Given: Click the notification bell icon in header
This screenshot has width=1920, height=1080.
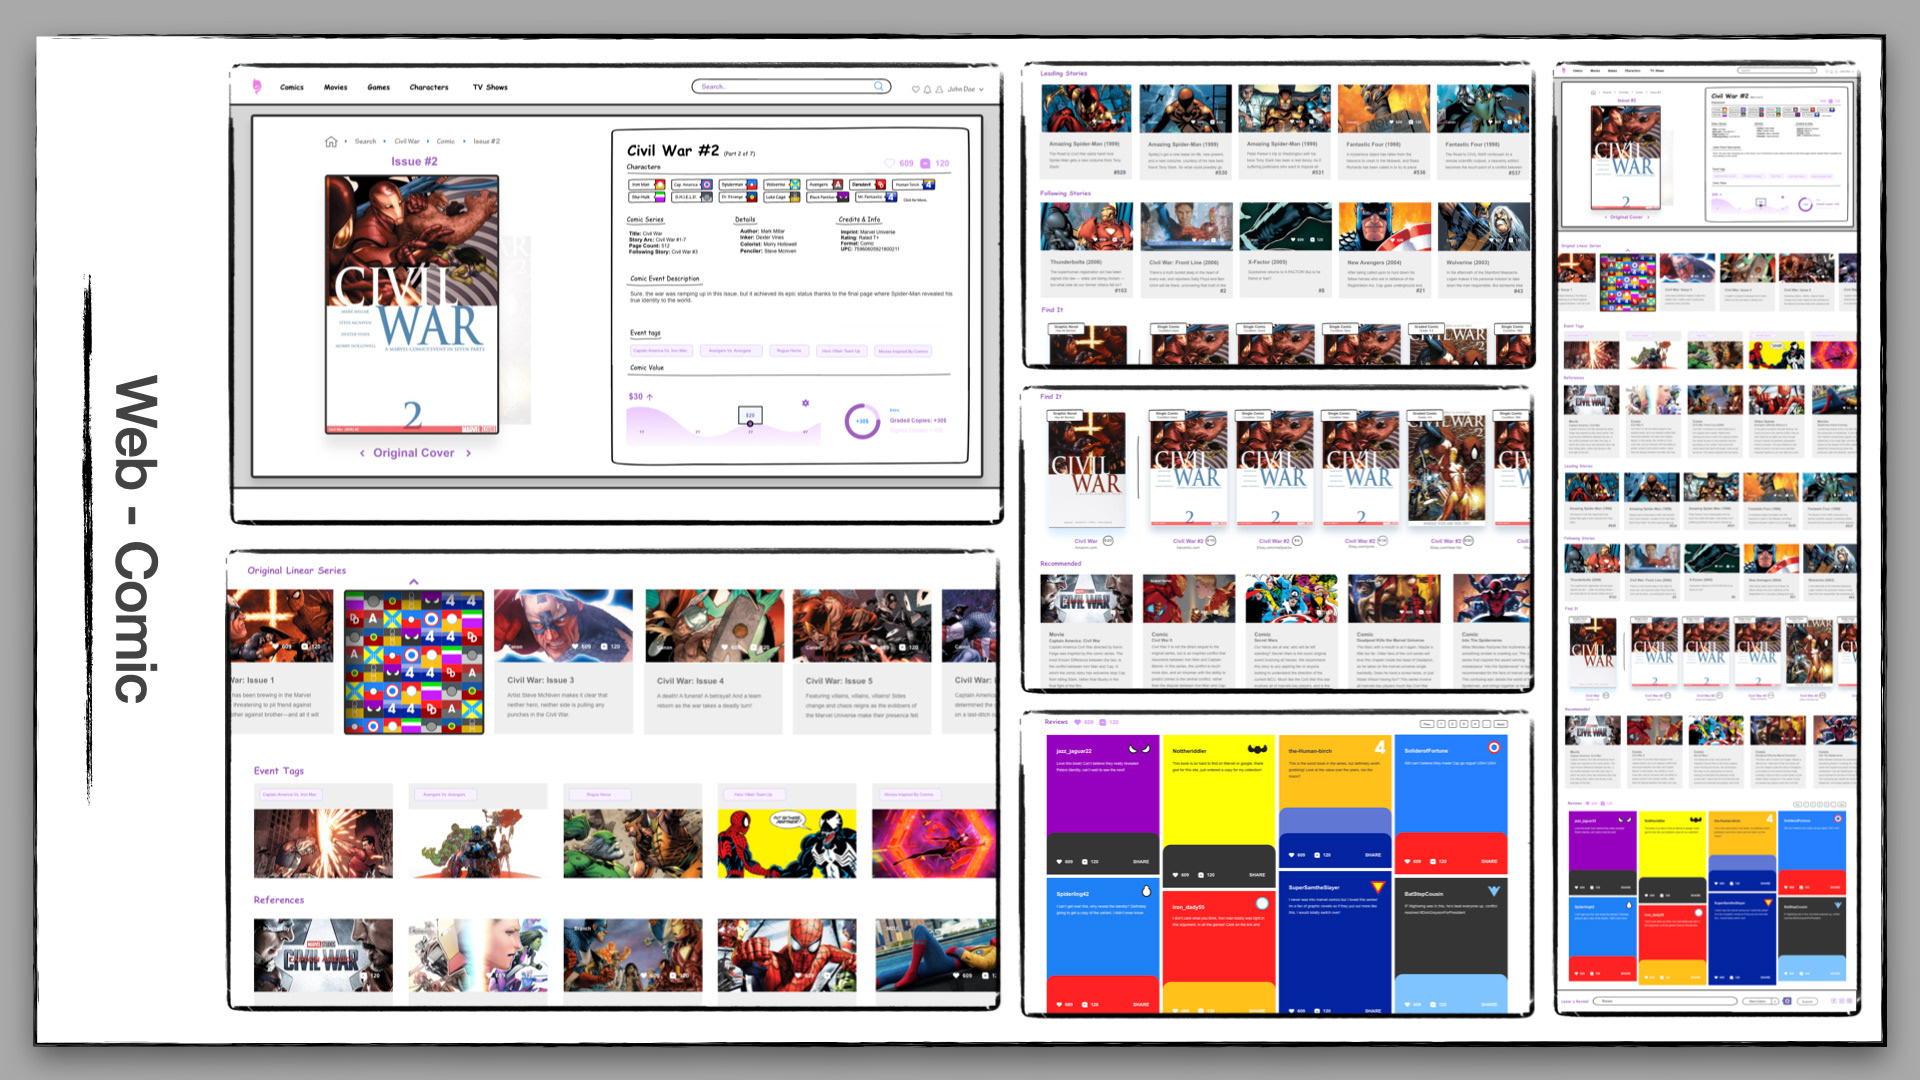Looking at the screenshot, I should click(x=927, y=90).
